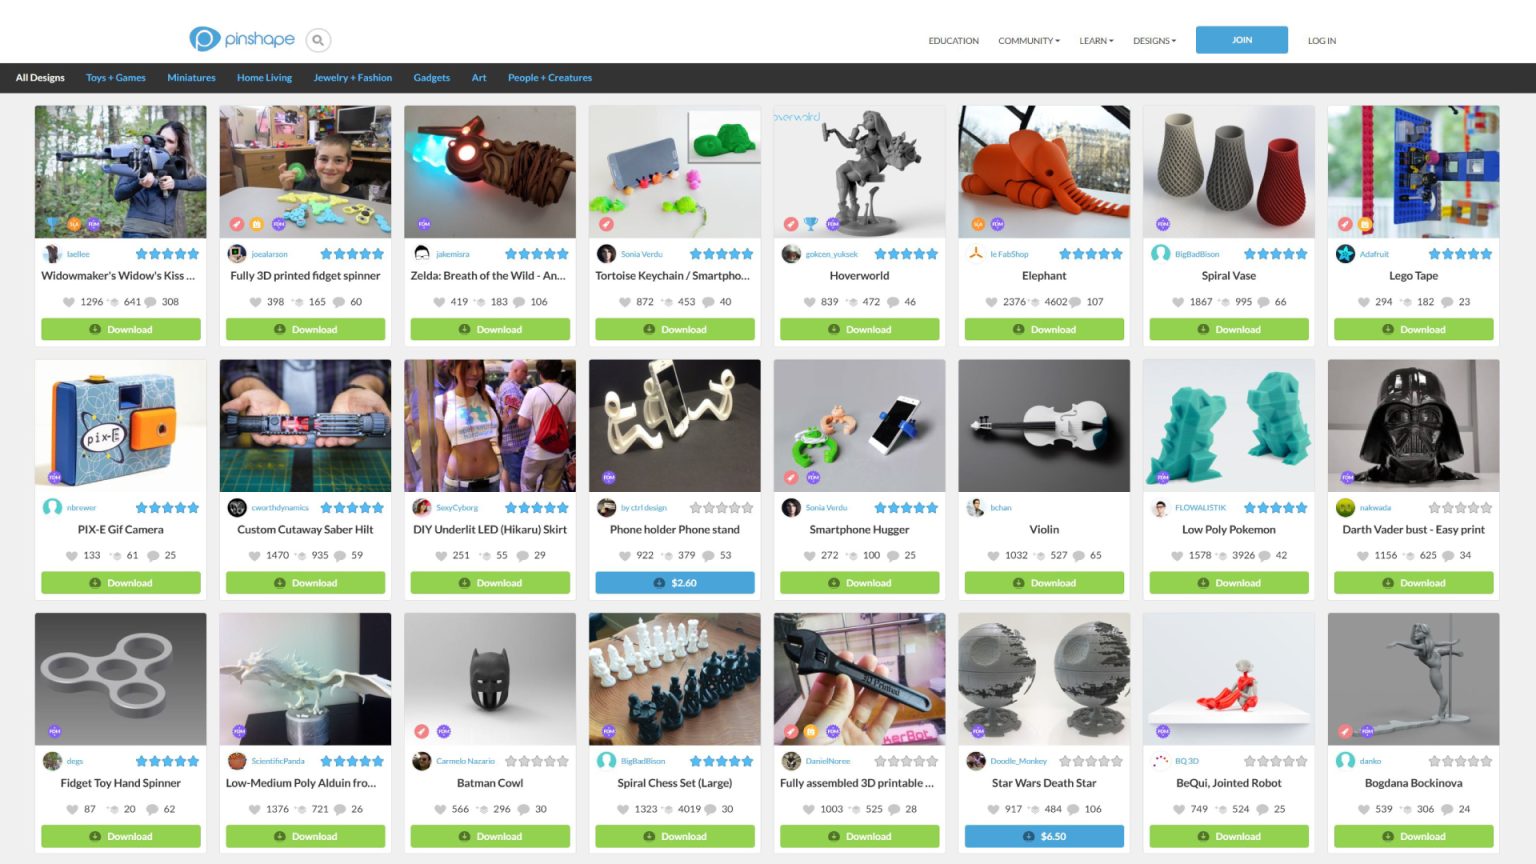1536x864 pixels.
Task: Click the FDM badge on Spiral Vase
Action: (1161, 224)
